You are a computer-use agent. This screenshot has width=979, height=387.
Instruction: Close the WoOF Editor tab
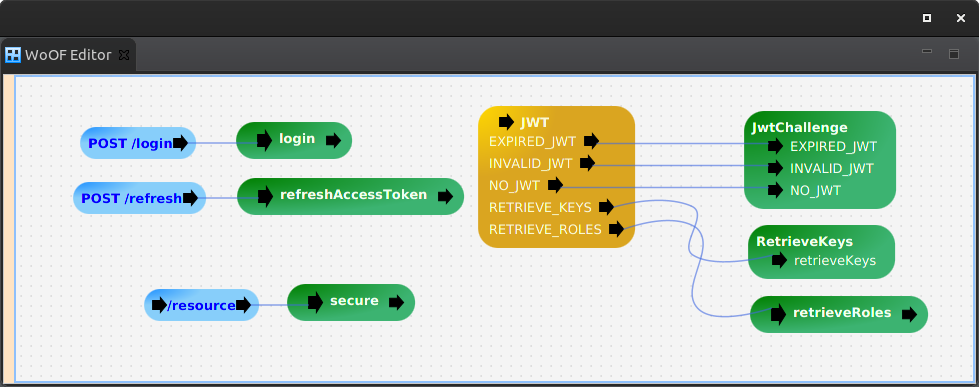point(124,55)
